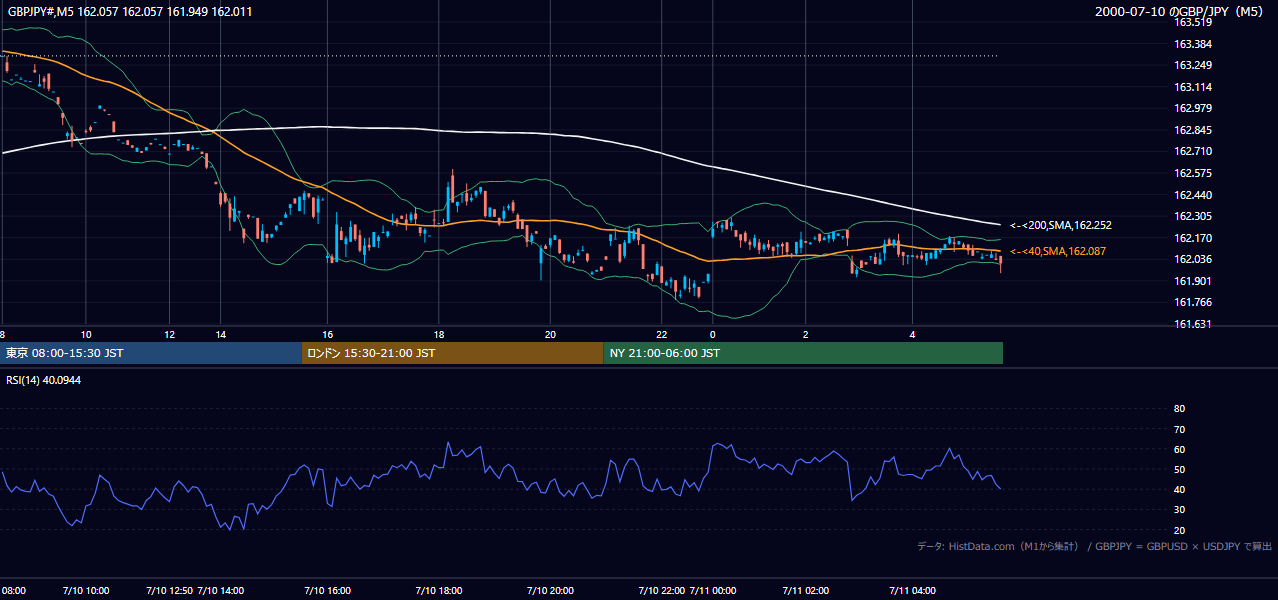1278x600 pixels.
Task: Click the 7/11 04:00 date label
Action: (x=913, y=590)
